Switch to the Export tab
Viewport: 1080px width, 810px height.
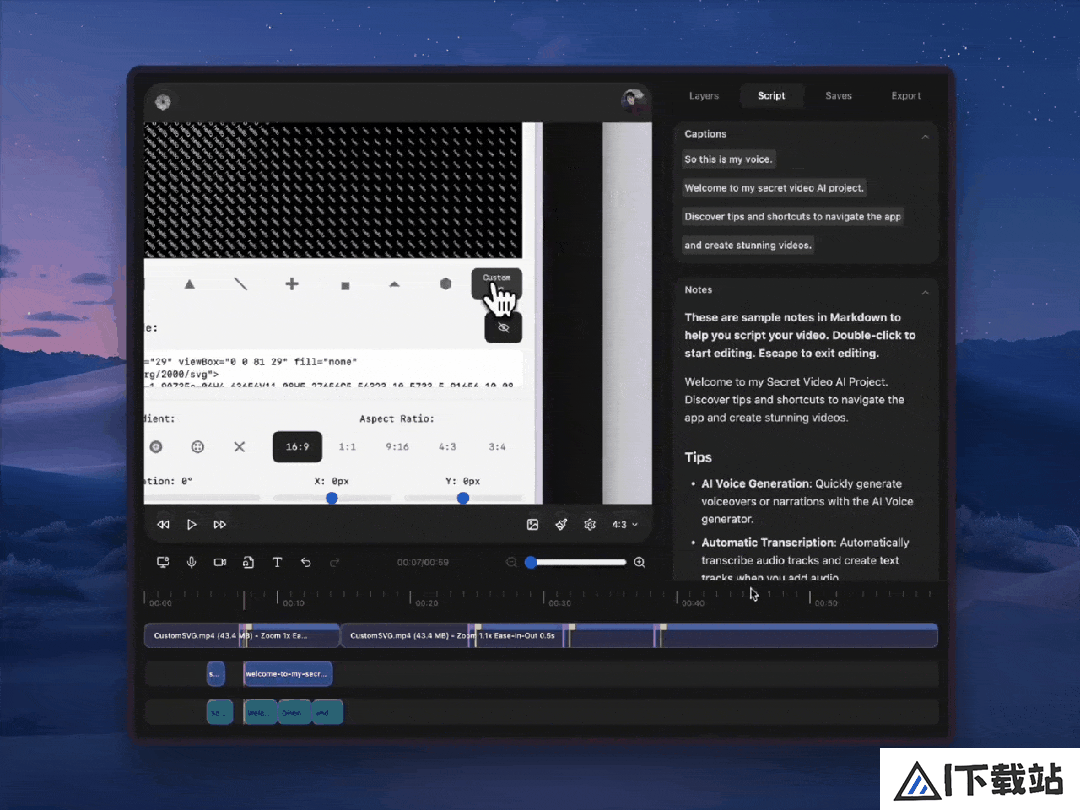tap(906, 96)
